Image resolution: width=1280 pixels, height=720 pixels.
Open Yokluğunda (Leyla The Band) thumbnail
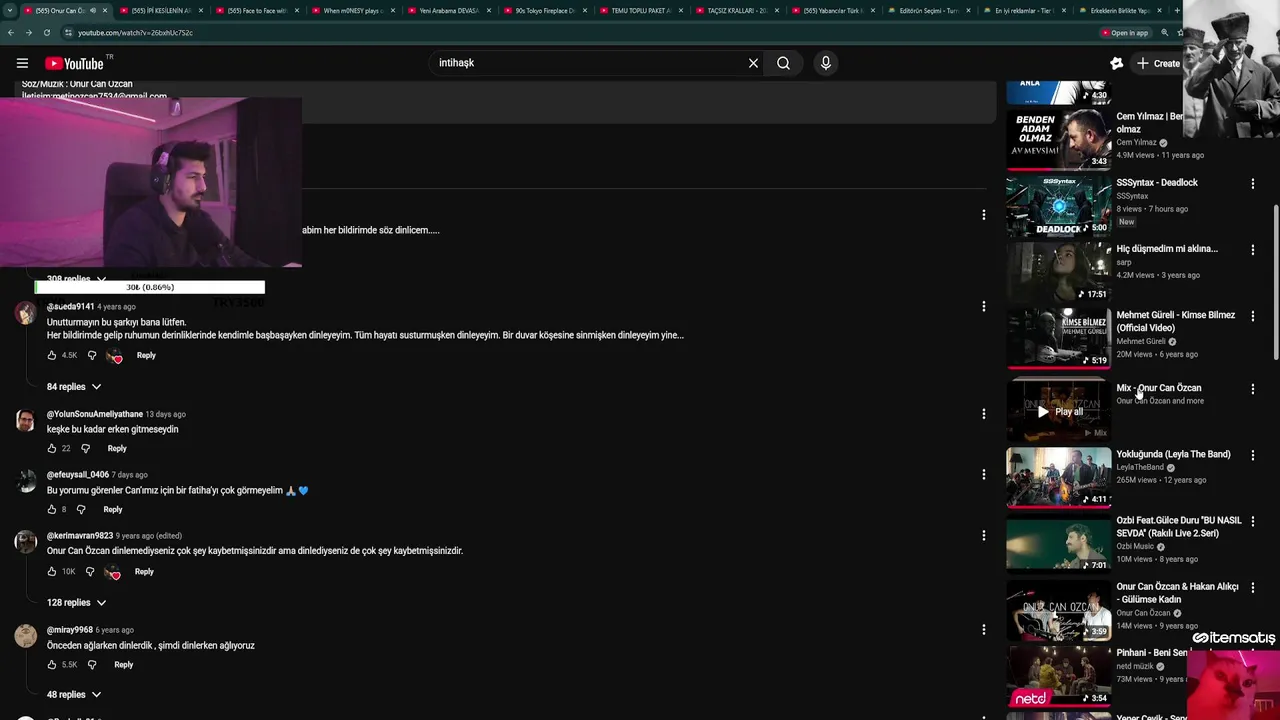pos(1058,477)
